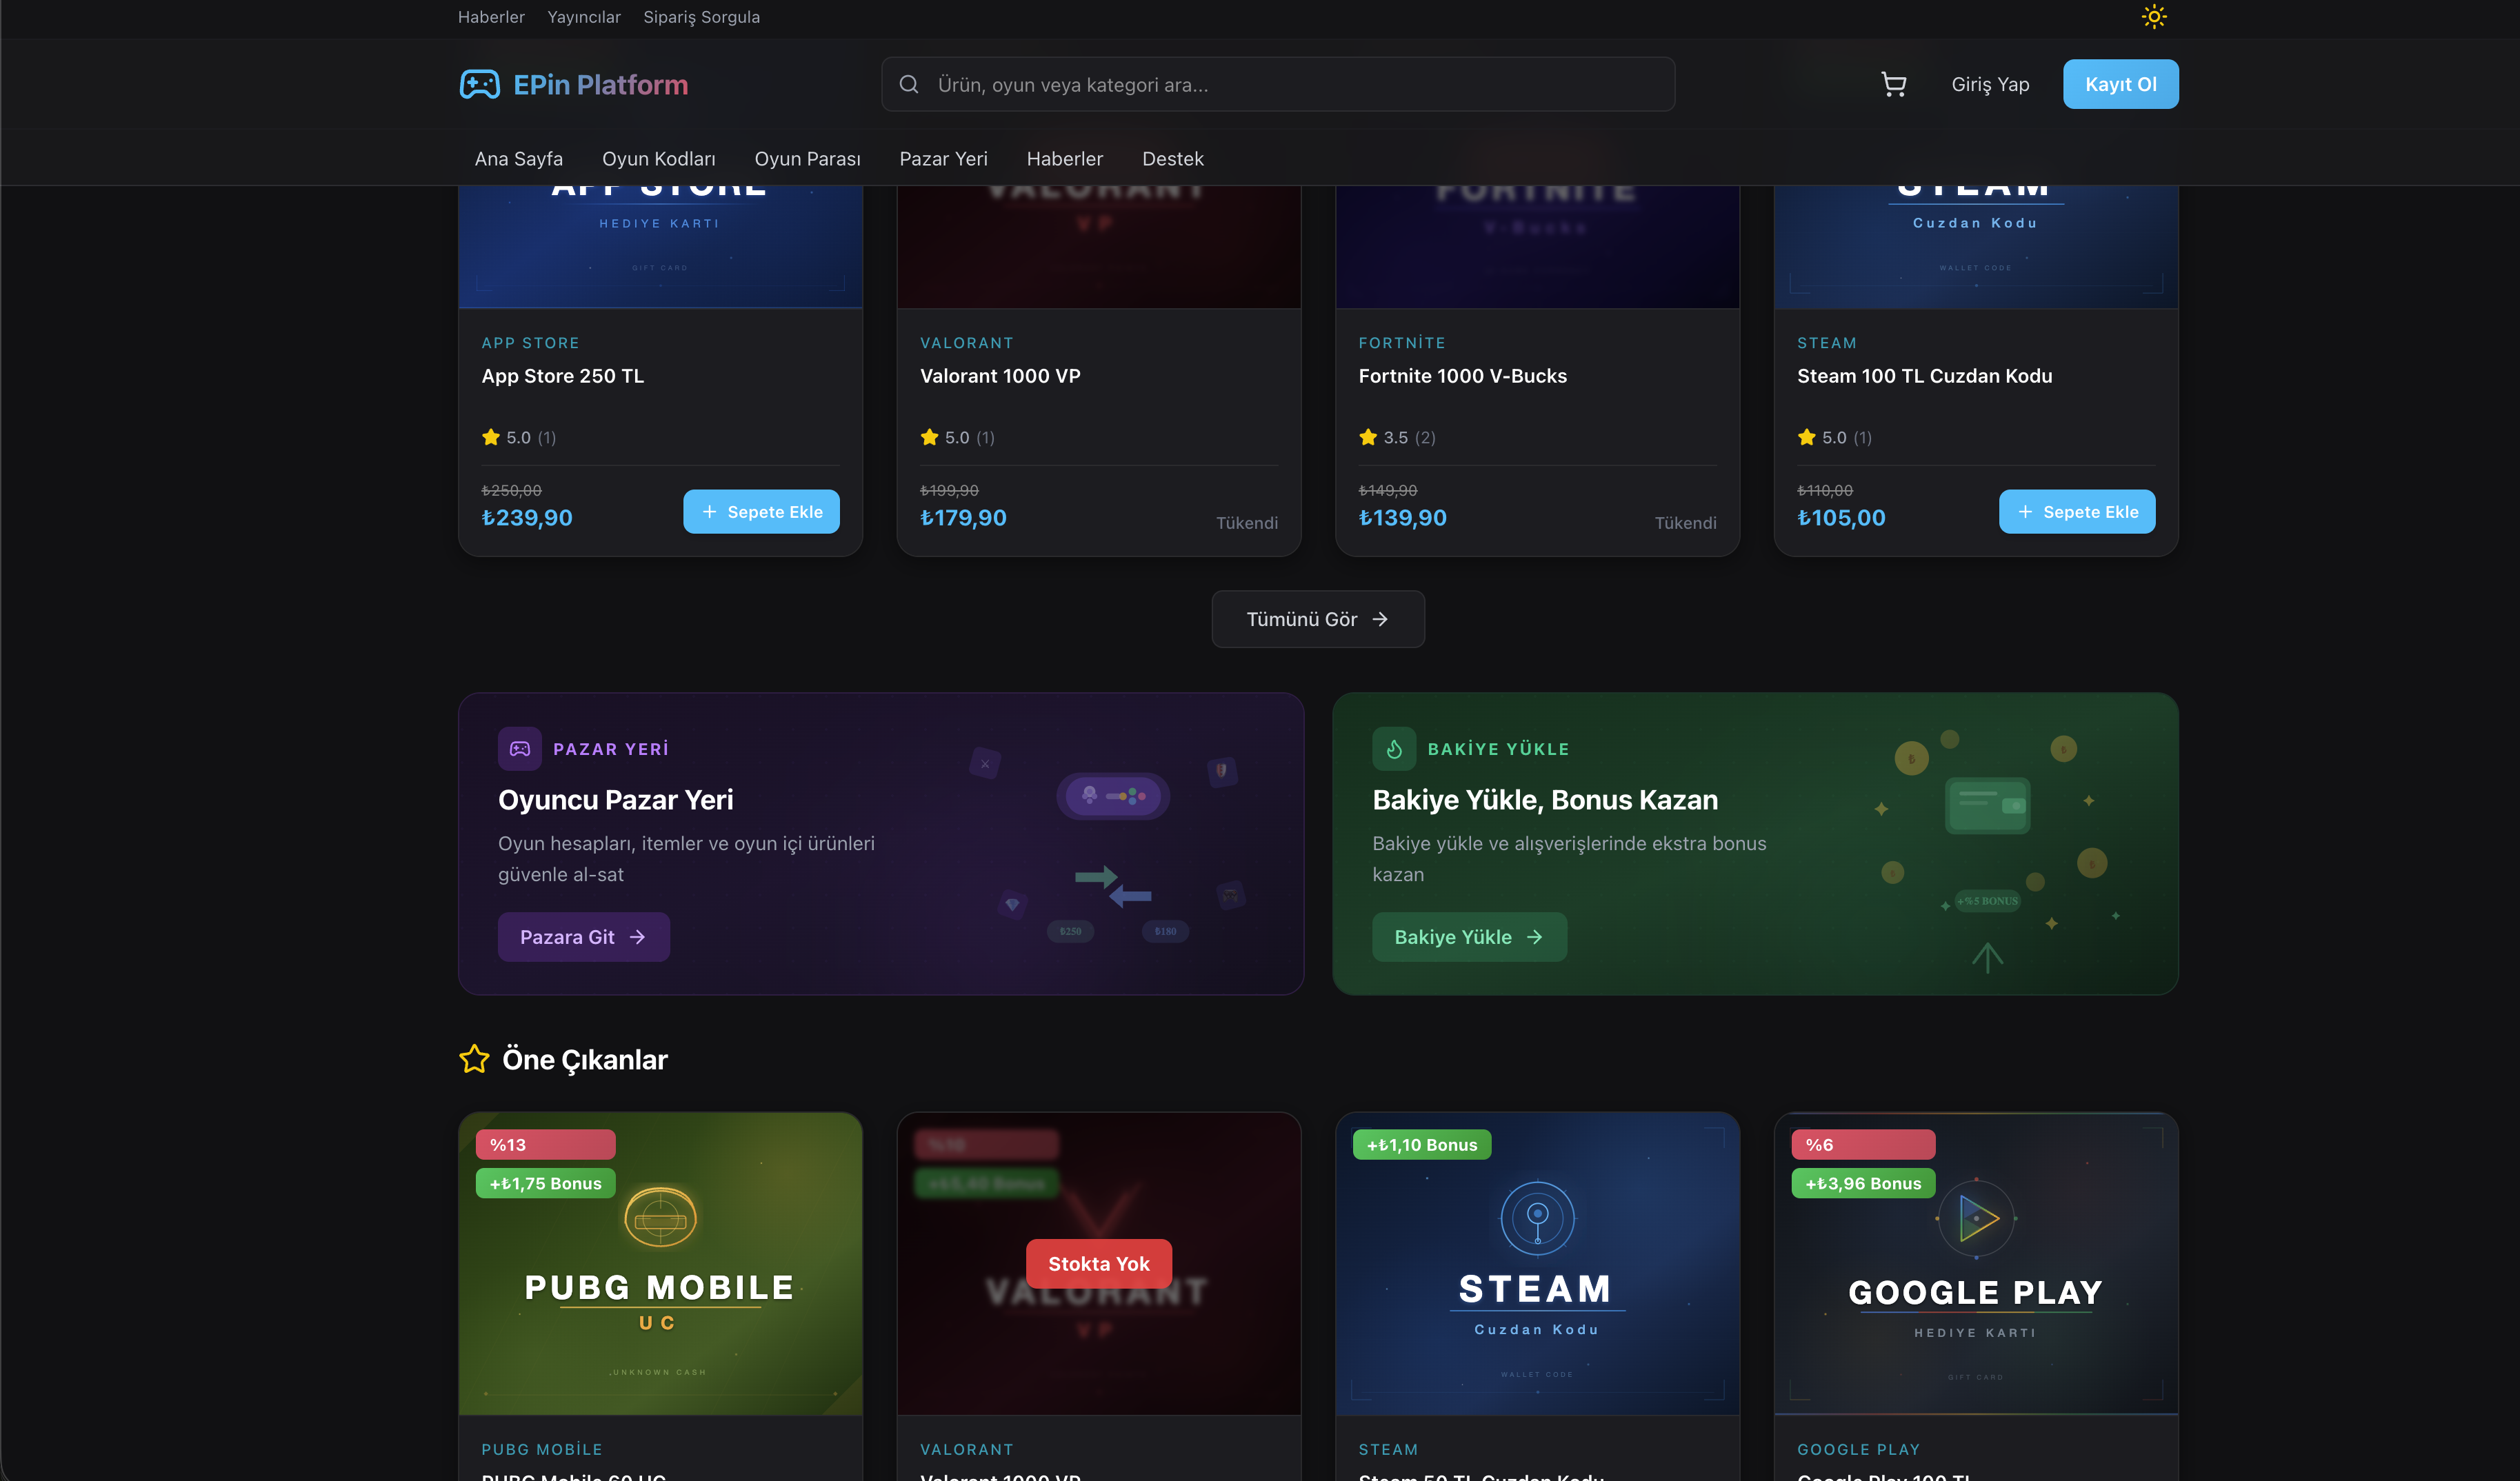Click the search magnifier icon
The image size is (2520, 1481).
coord(909,85)
